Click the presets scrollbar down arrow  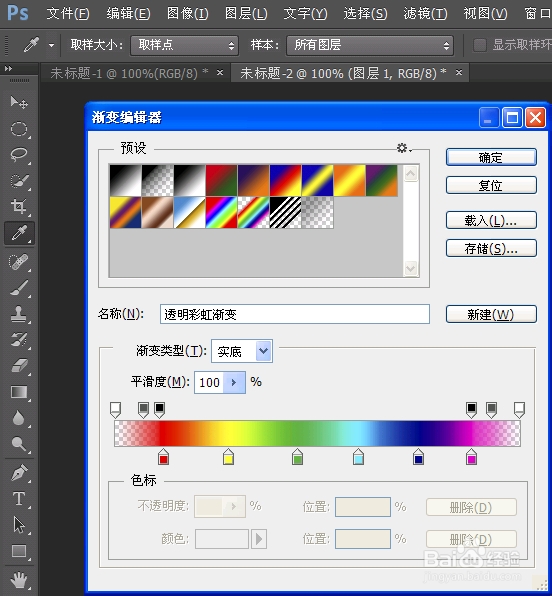[x=411, y=268]
